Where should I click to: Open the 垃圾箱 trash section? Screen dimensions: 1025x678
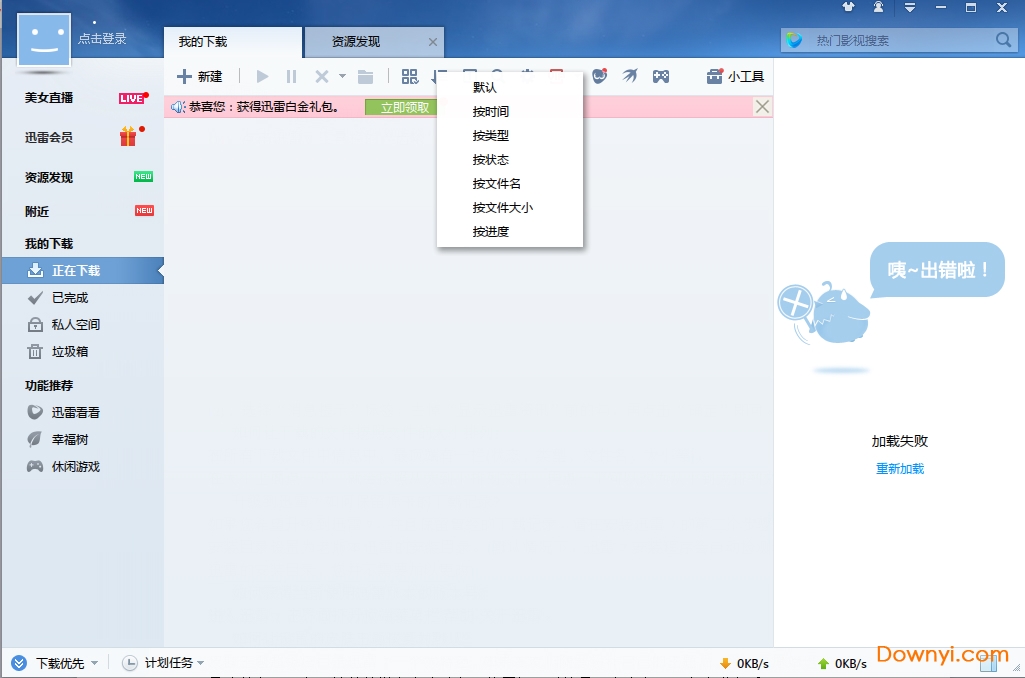click(62, 351)
